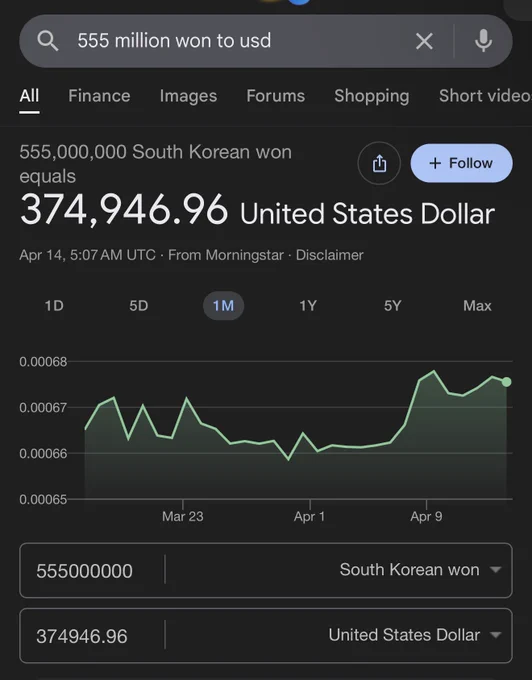Click the share icon beside Follow
The width and height of the screenshot is (532, 680).
(x=379, y=163)
